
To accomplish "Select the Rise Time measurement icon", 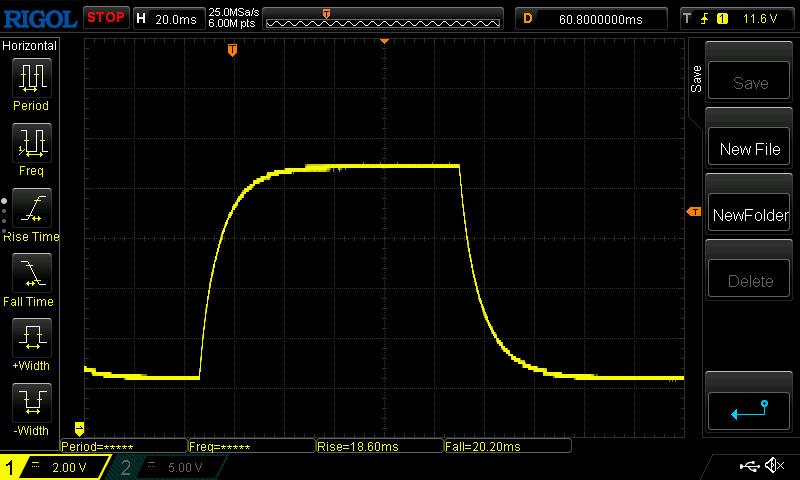I will (32, 208).
